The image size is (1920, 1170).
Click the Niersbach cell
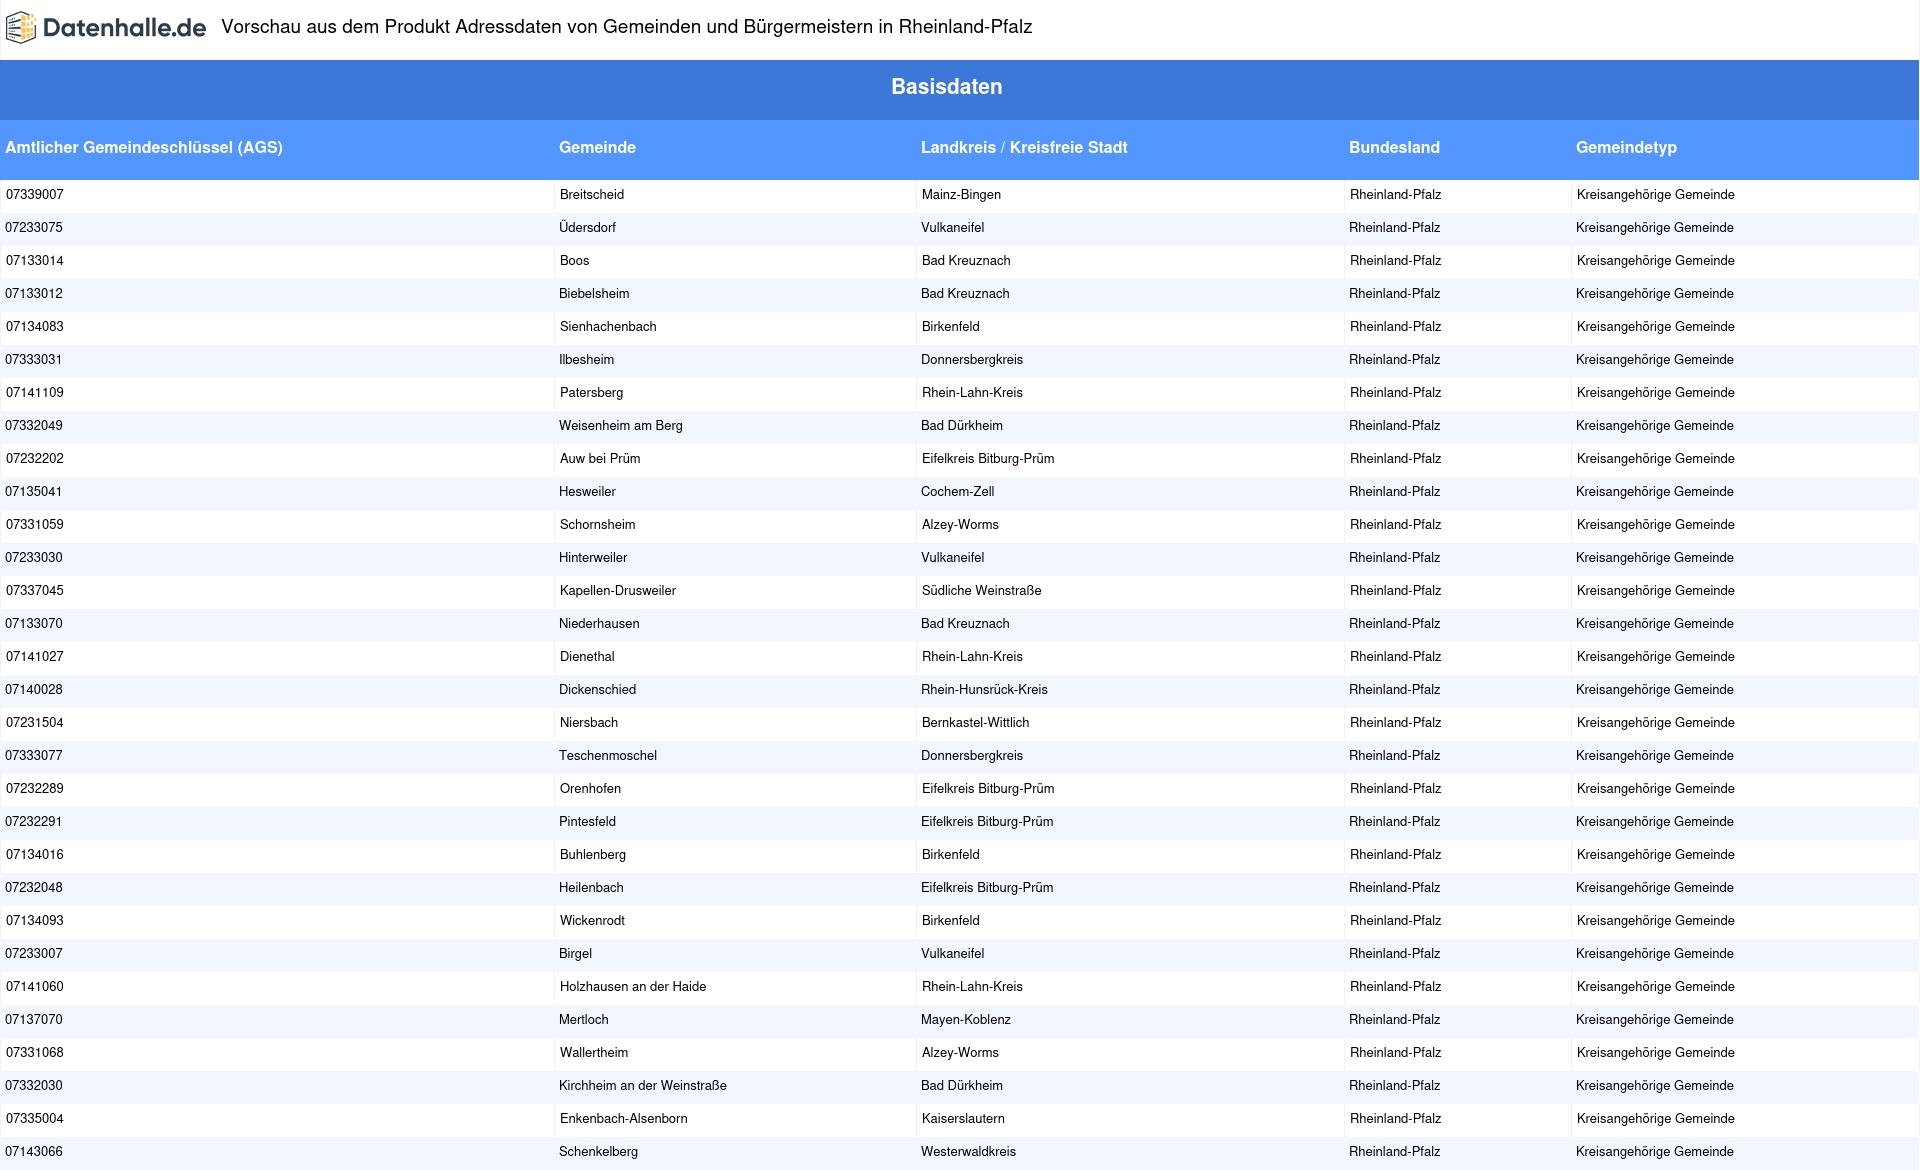click(735, 723)
